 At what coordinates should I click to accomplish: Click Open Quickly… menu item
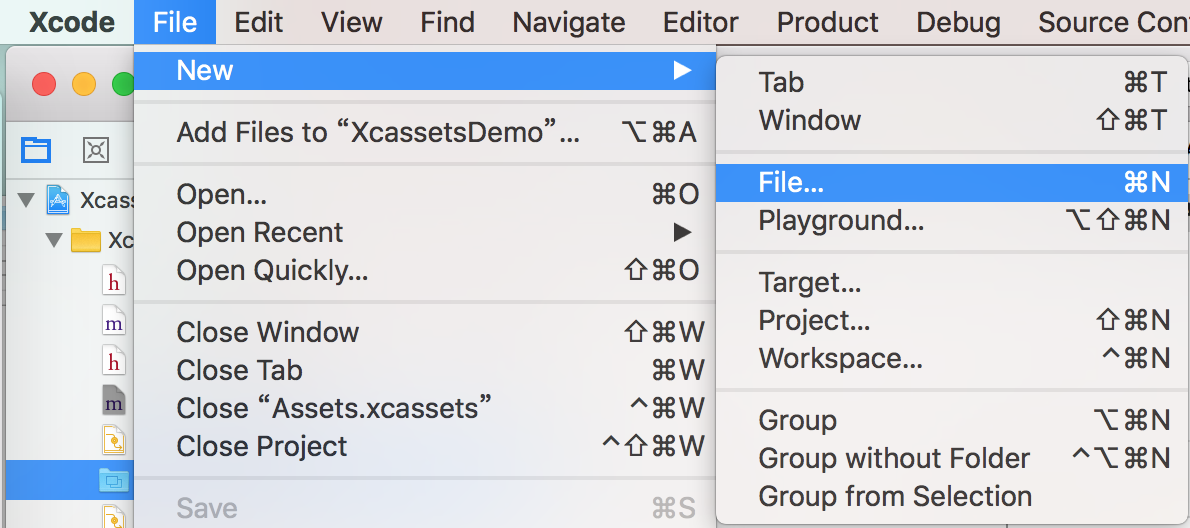tap(272, 270)
